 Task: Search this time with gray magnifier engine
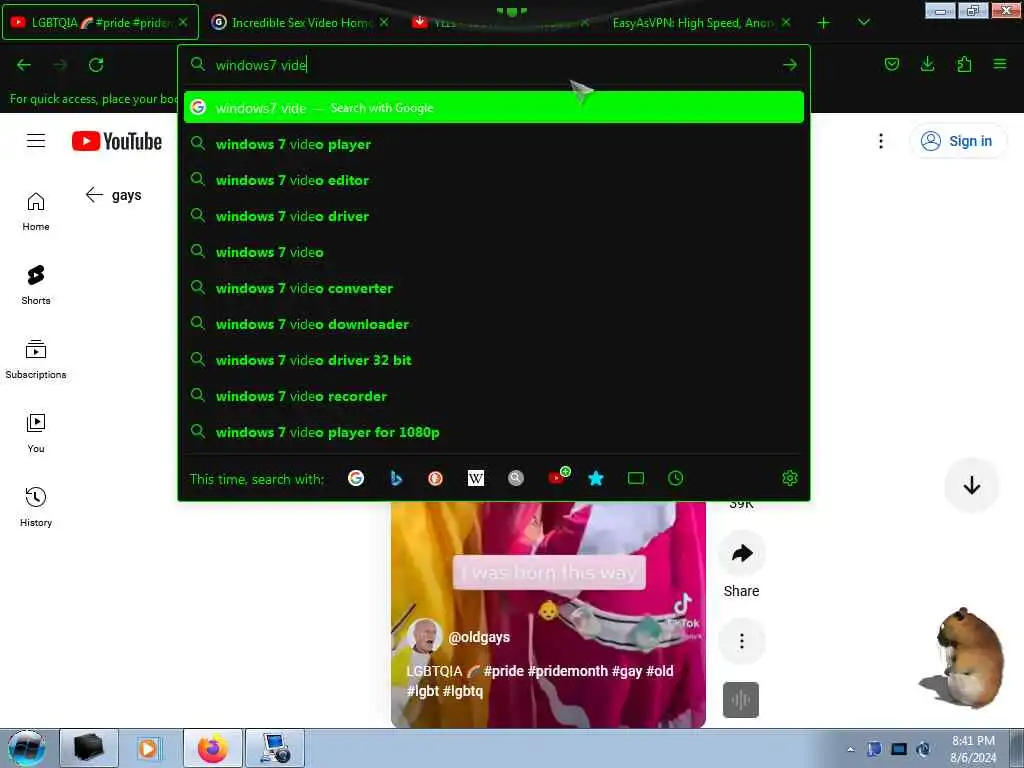click(x=516, y=478)
